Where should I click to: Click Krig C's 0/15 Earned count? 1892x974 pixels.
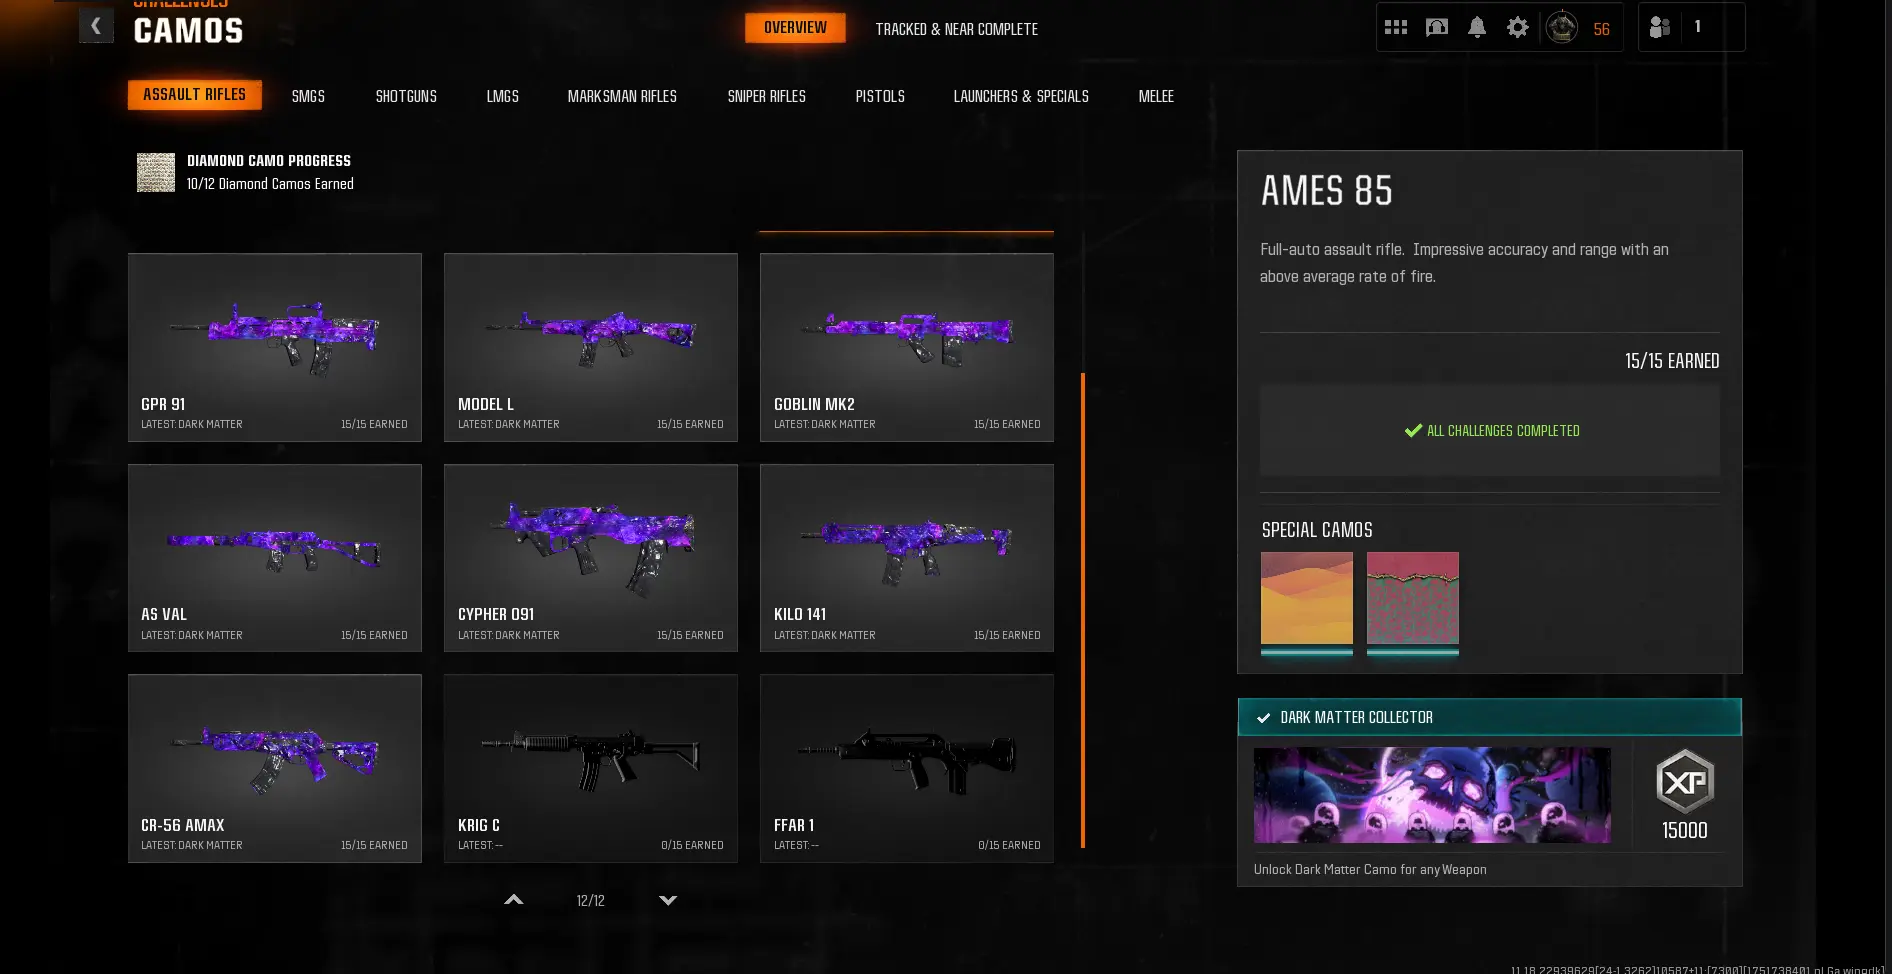pyautogui.click(x=692, y=846)
